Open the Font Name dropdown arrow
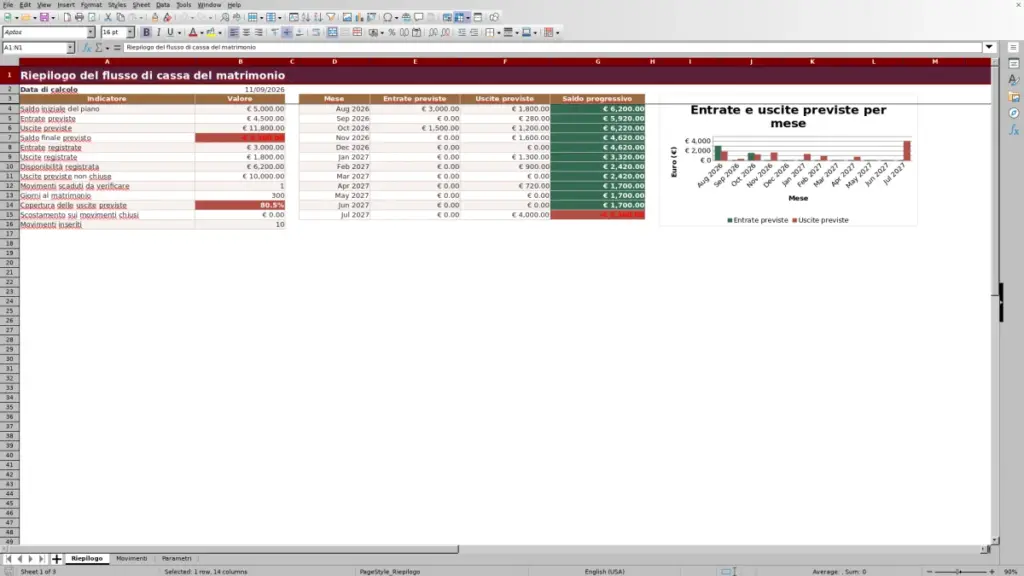The height and width of the screenshot is (576, 1024). coord(91,33)
